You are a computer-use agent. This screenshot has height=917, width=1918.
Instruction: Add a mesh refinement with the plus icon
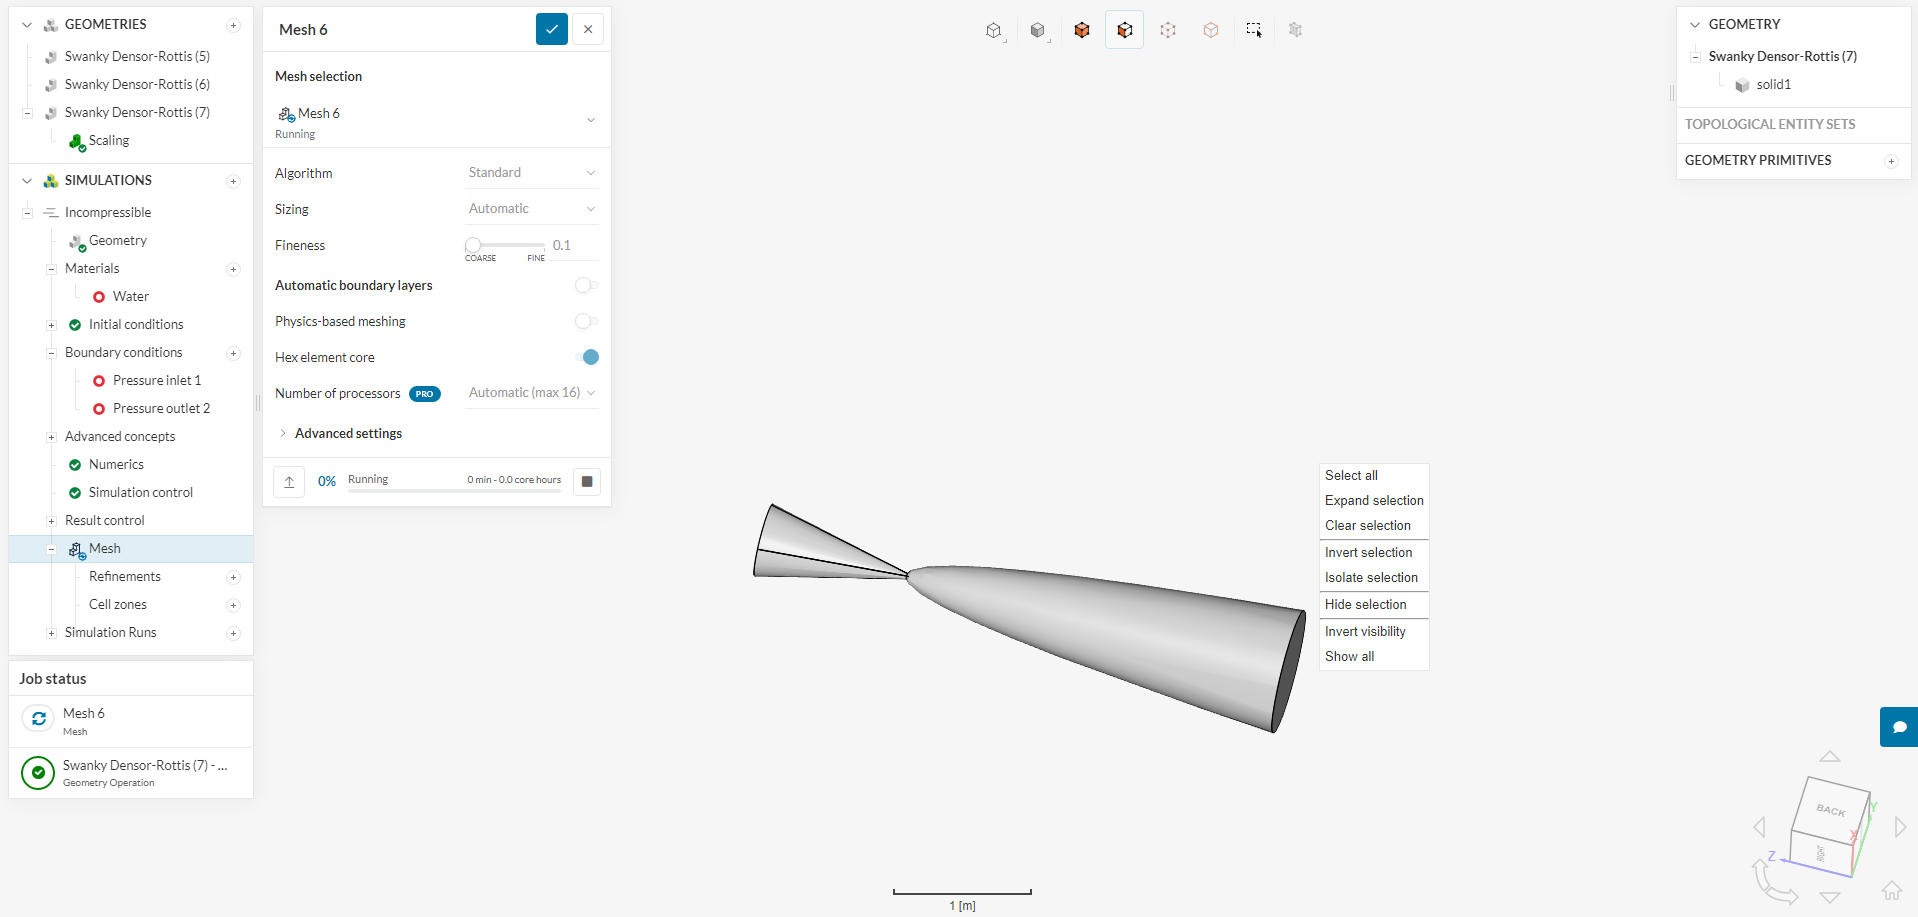(233, 577)
